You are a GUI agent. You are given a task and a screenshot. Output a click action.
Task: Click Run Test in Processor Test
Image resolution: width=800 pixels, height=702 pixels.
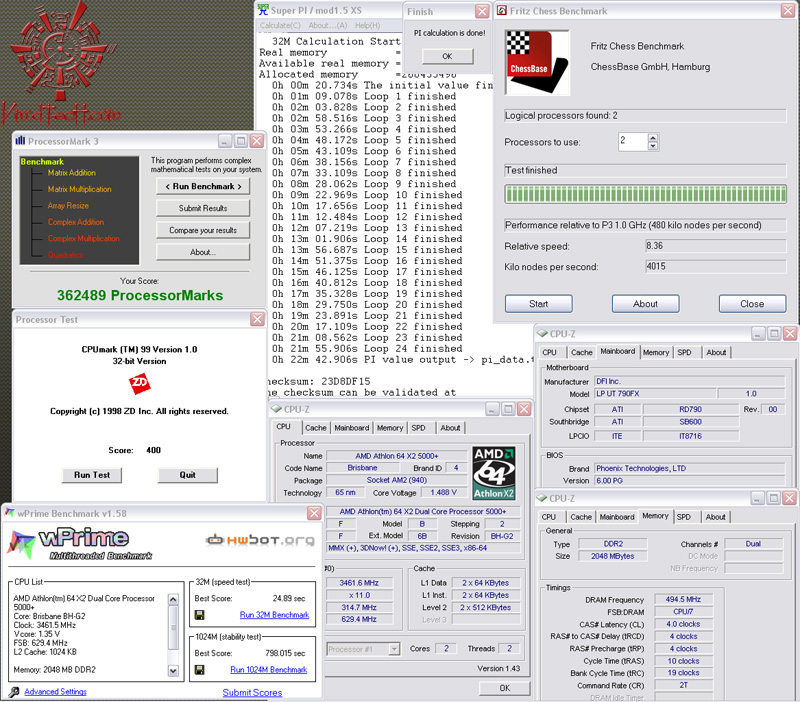92,475
